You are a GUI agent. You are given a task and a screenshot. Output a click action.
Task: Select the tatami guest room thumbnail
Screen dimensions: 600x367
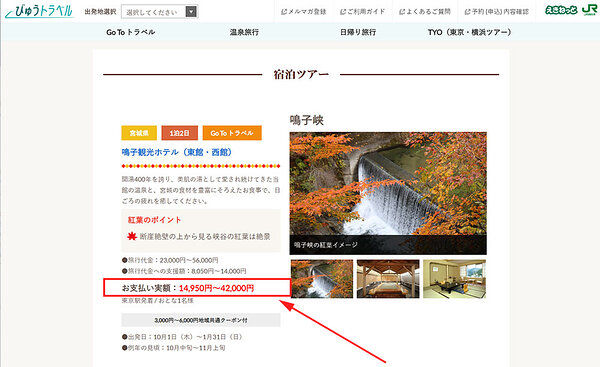(454, 279)
